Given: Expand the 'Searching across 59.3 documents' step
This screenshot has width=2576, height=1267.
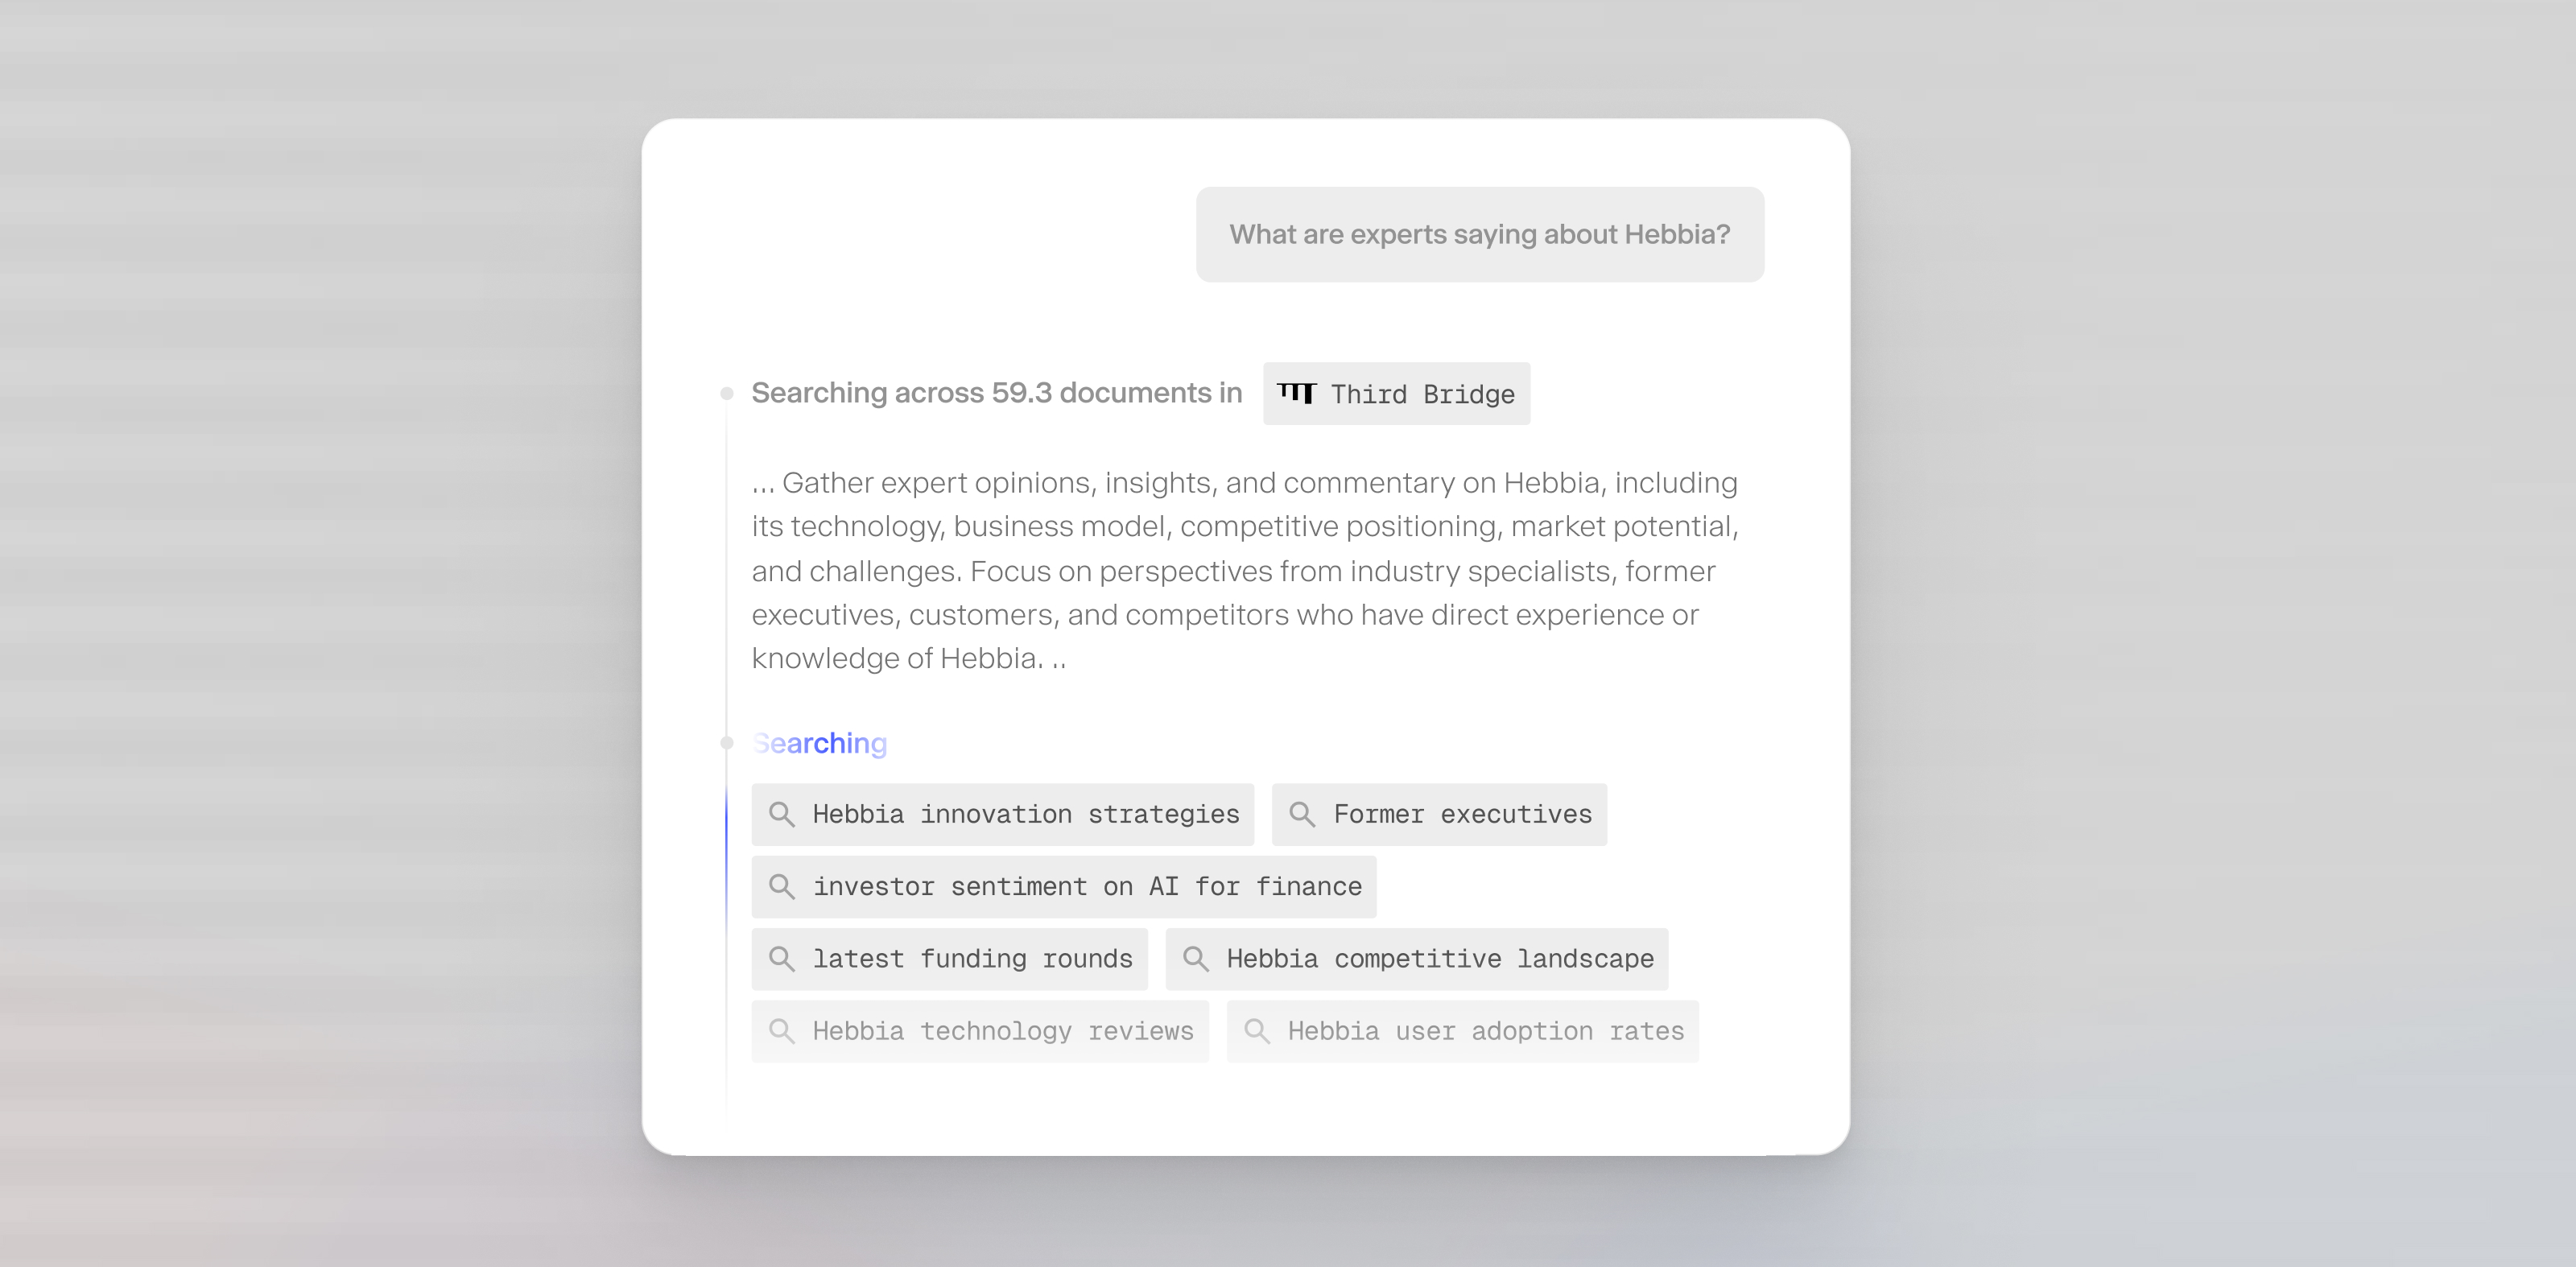Looking at the screenshot, I should pyautogui.click(x=997, y=392).
